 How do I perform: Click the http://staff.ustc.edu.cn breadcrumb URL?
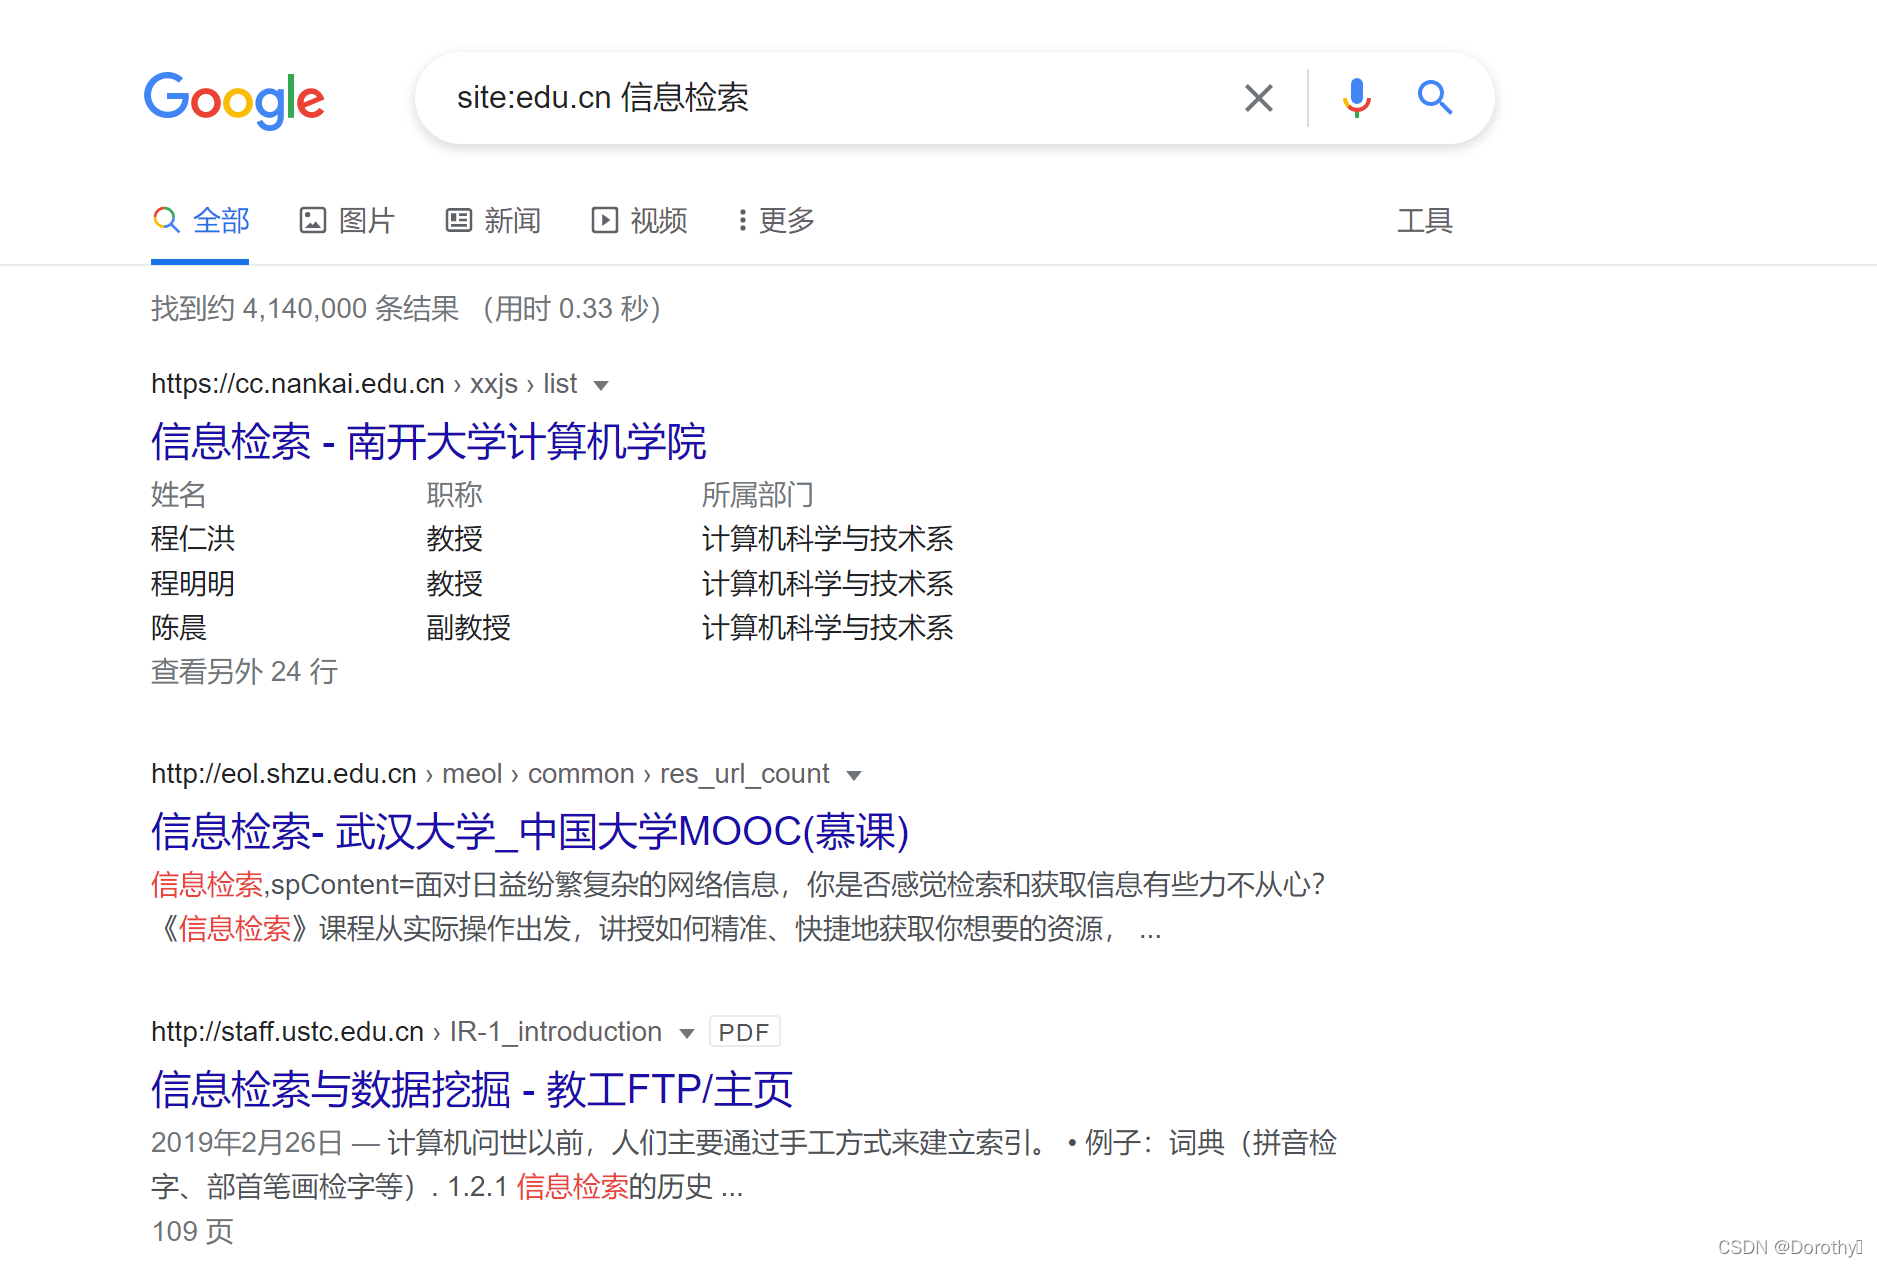(x=287, y=1032)
